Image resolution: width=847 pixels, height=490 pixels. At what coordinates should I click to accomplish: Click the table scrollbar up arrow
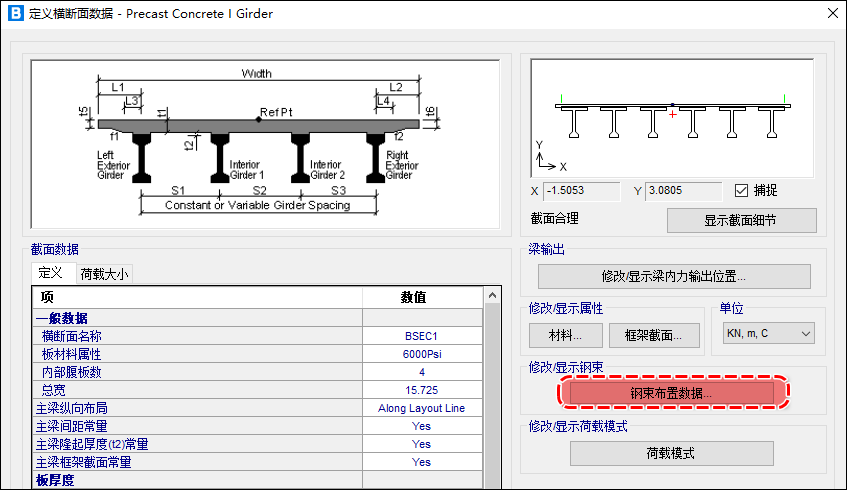click(x=490, y=297)
